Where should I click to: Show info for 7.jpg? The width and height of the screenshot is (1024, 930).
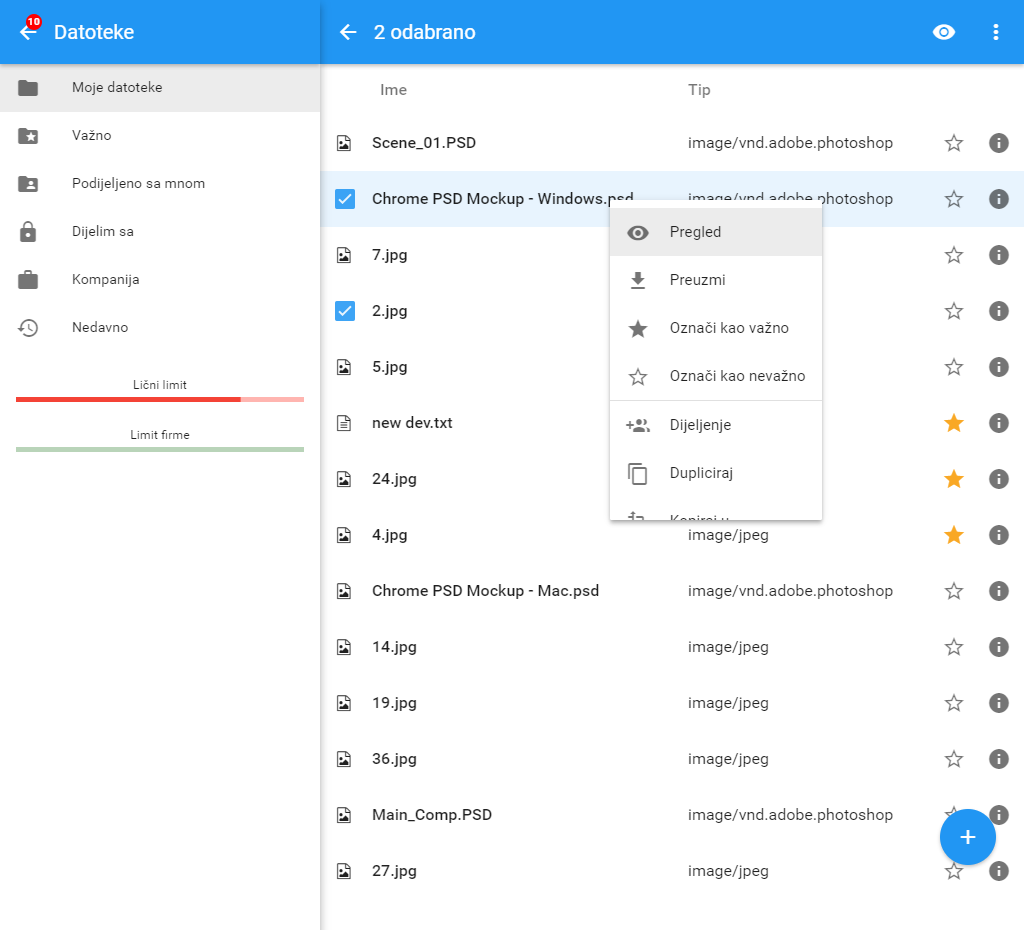point(999,255)
